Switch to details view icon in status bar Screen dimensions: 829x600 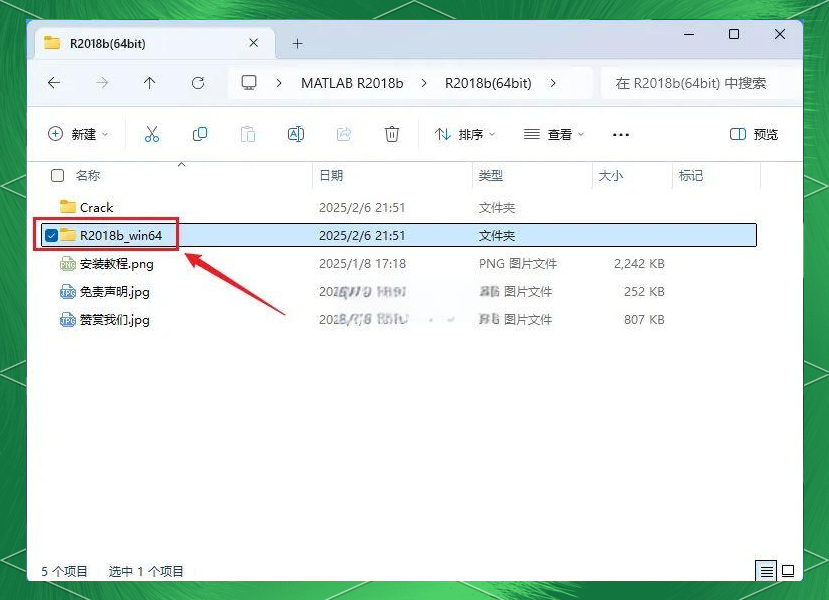[x=766, y=571]
